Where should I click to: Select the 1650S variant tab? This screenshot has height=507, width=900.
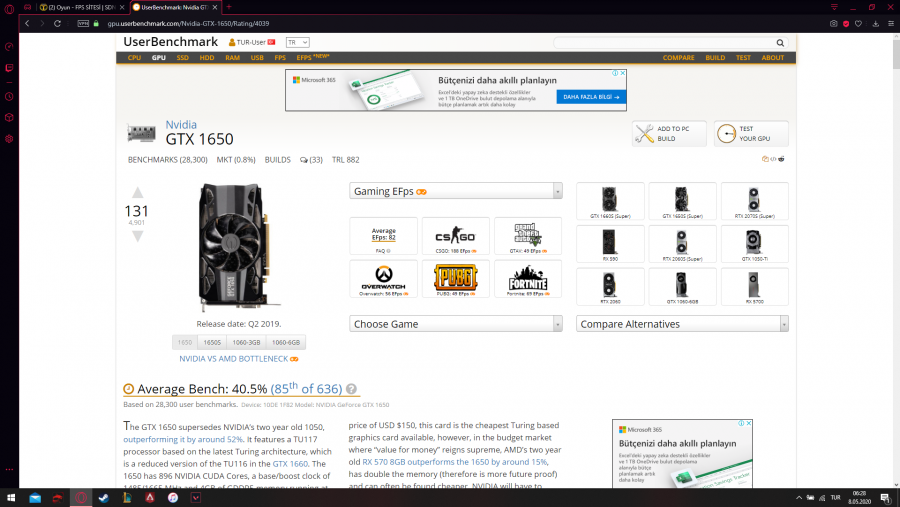pyautogui.click(x=212, y=342)
